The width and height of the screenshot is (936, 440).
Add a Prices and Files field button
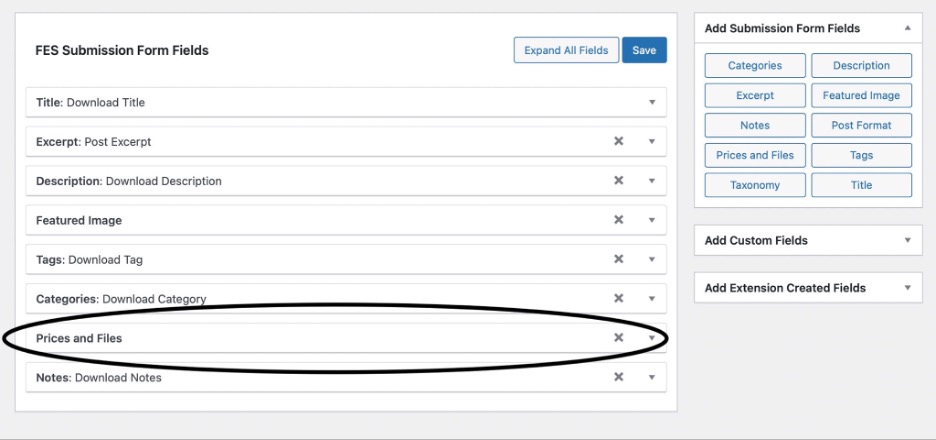pos(755,155)
